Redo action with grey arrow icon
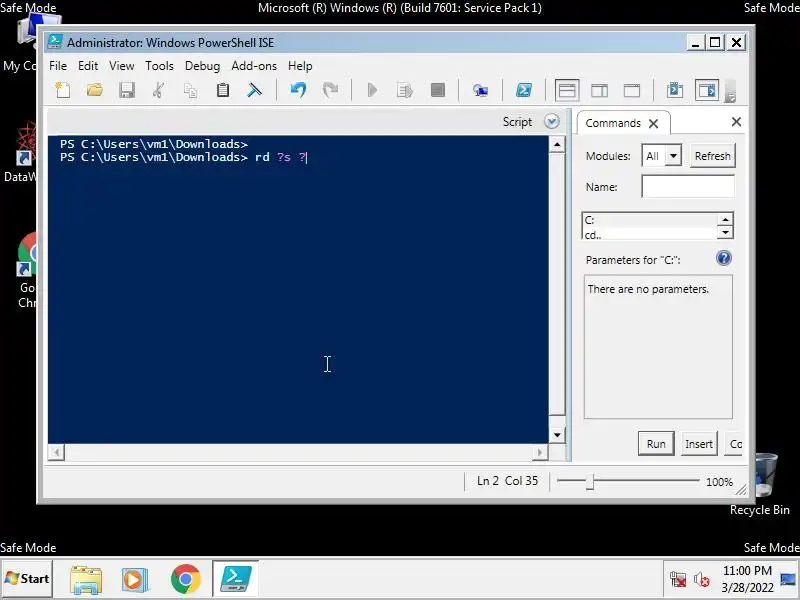The width and height of the screenshot is (800, 600). click(331, 90)
